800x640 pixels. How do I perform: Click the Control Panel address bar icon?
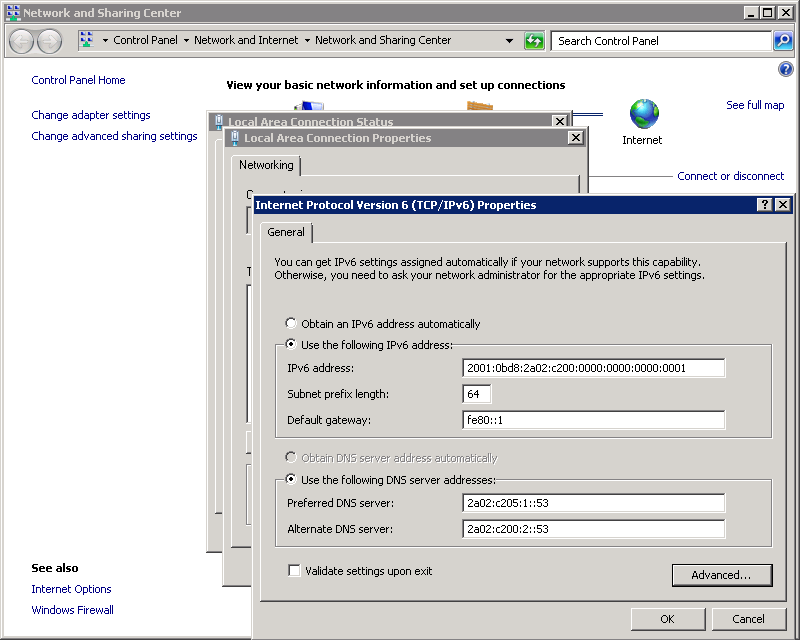click(x=87, y=41)
